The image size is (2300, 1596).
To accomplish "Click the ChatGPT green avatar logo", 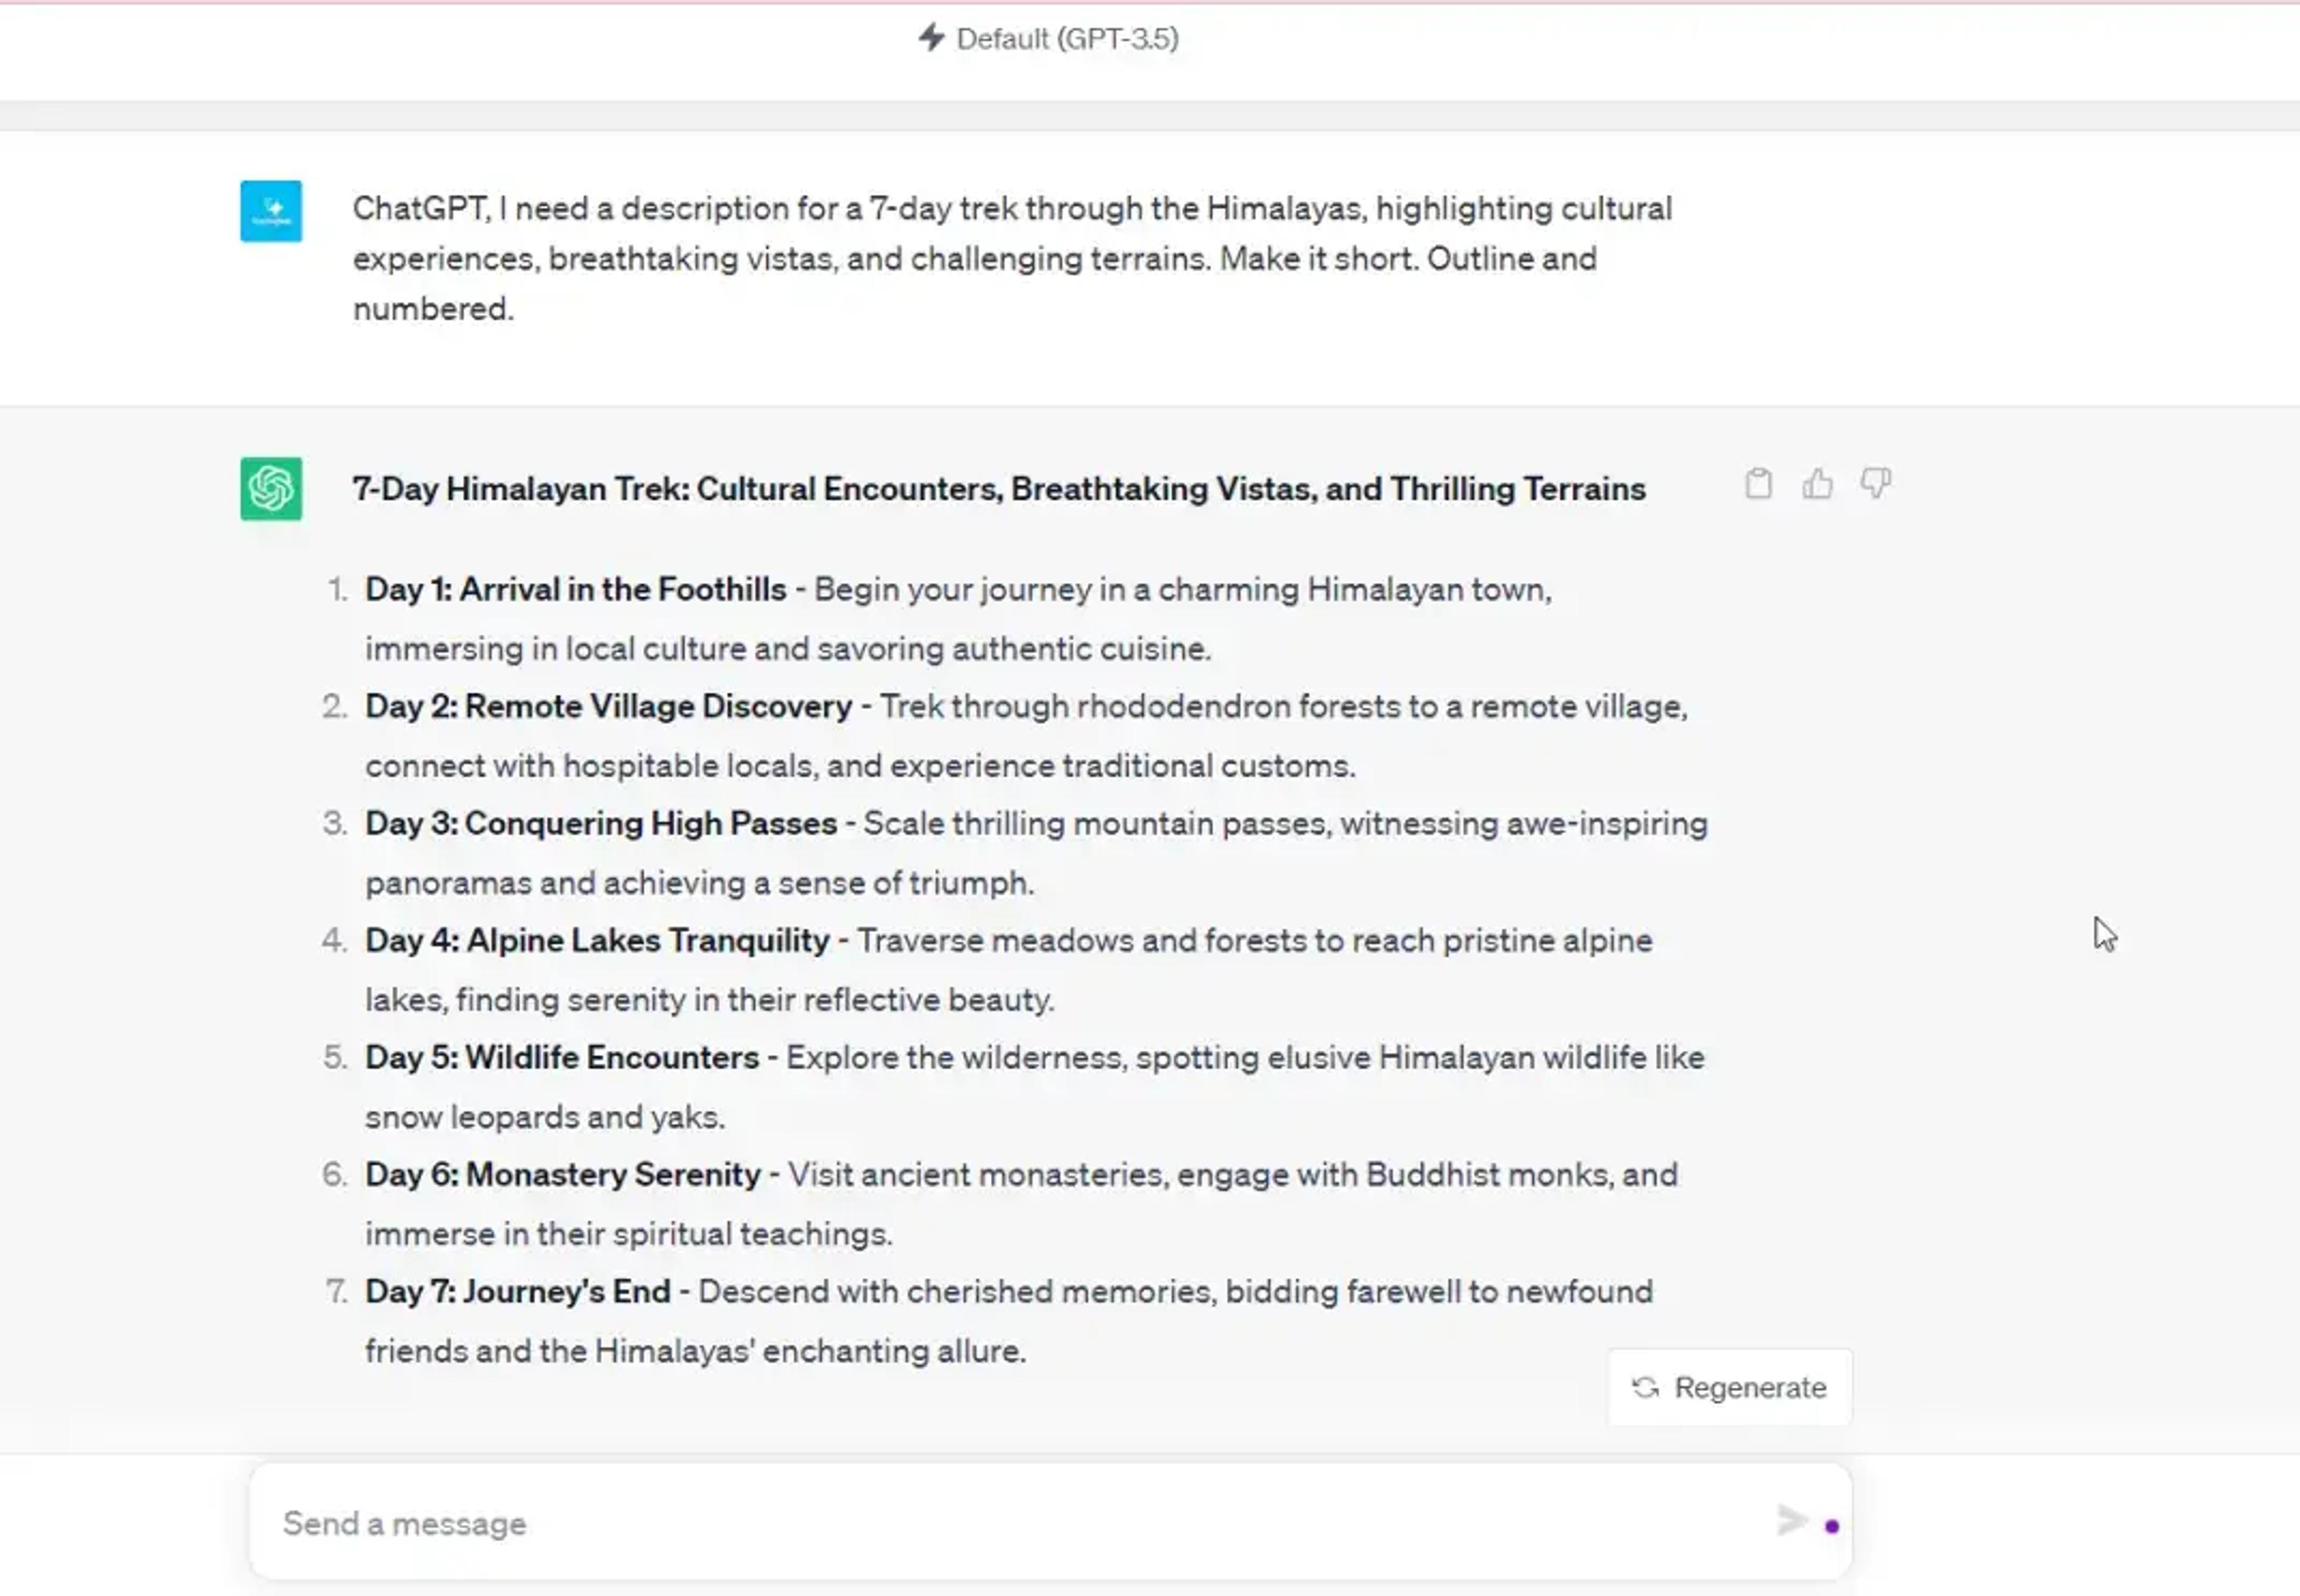I will [271, 489].
